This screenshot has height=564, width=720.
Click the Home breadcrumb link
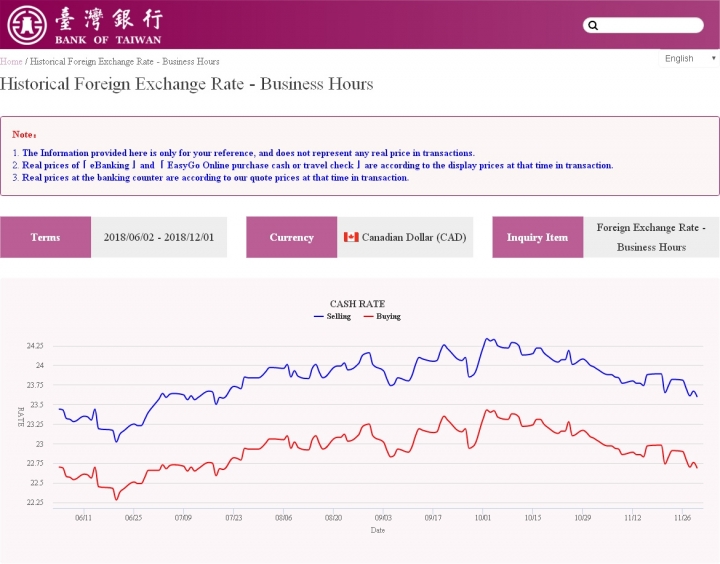[11, 62]
